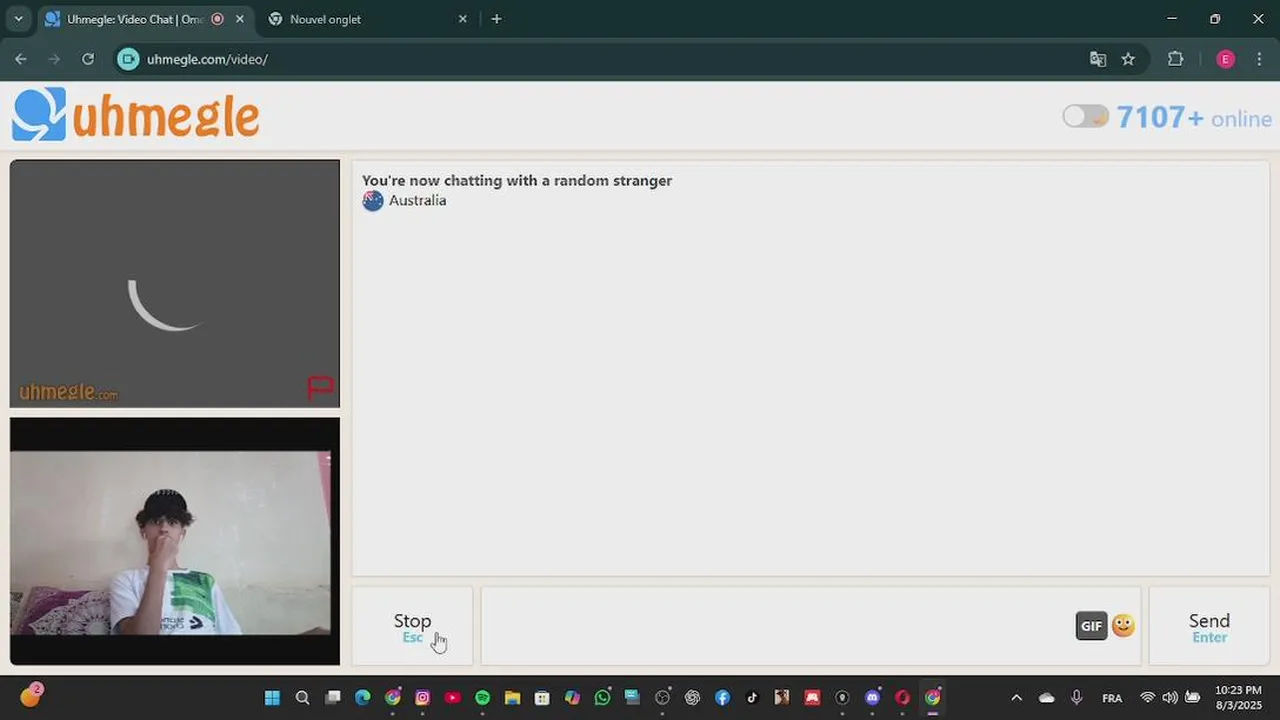The height and width of the screenshot is (720, 1280).
Task: Click your own webcam preview
Action: [x=175, y=541]
